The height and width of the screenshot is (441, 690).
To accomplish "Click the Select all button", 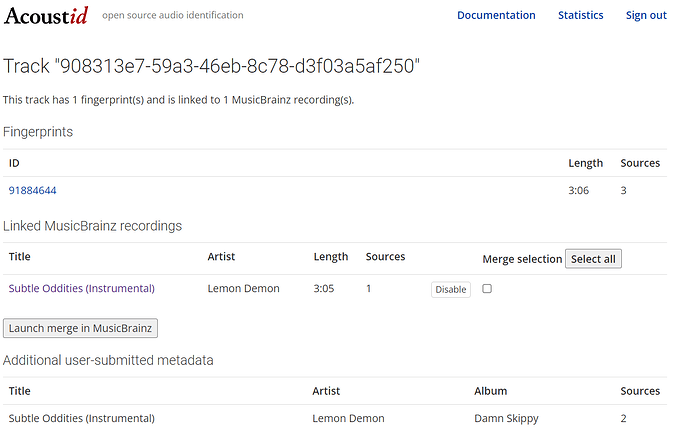I will click(x=593, y=259).
